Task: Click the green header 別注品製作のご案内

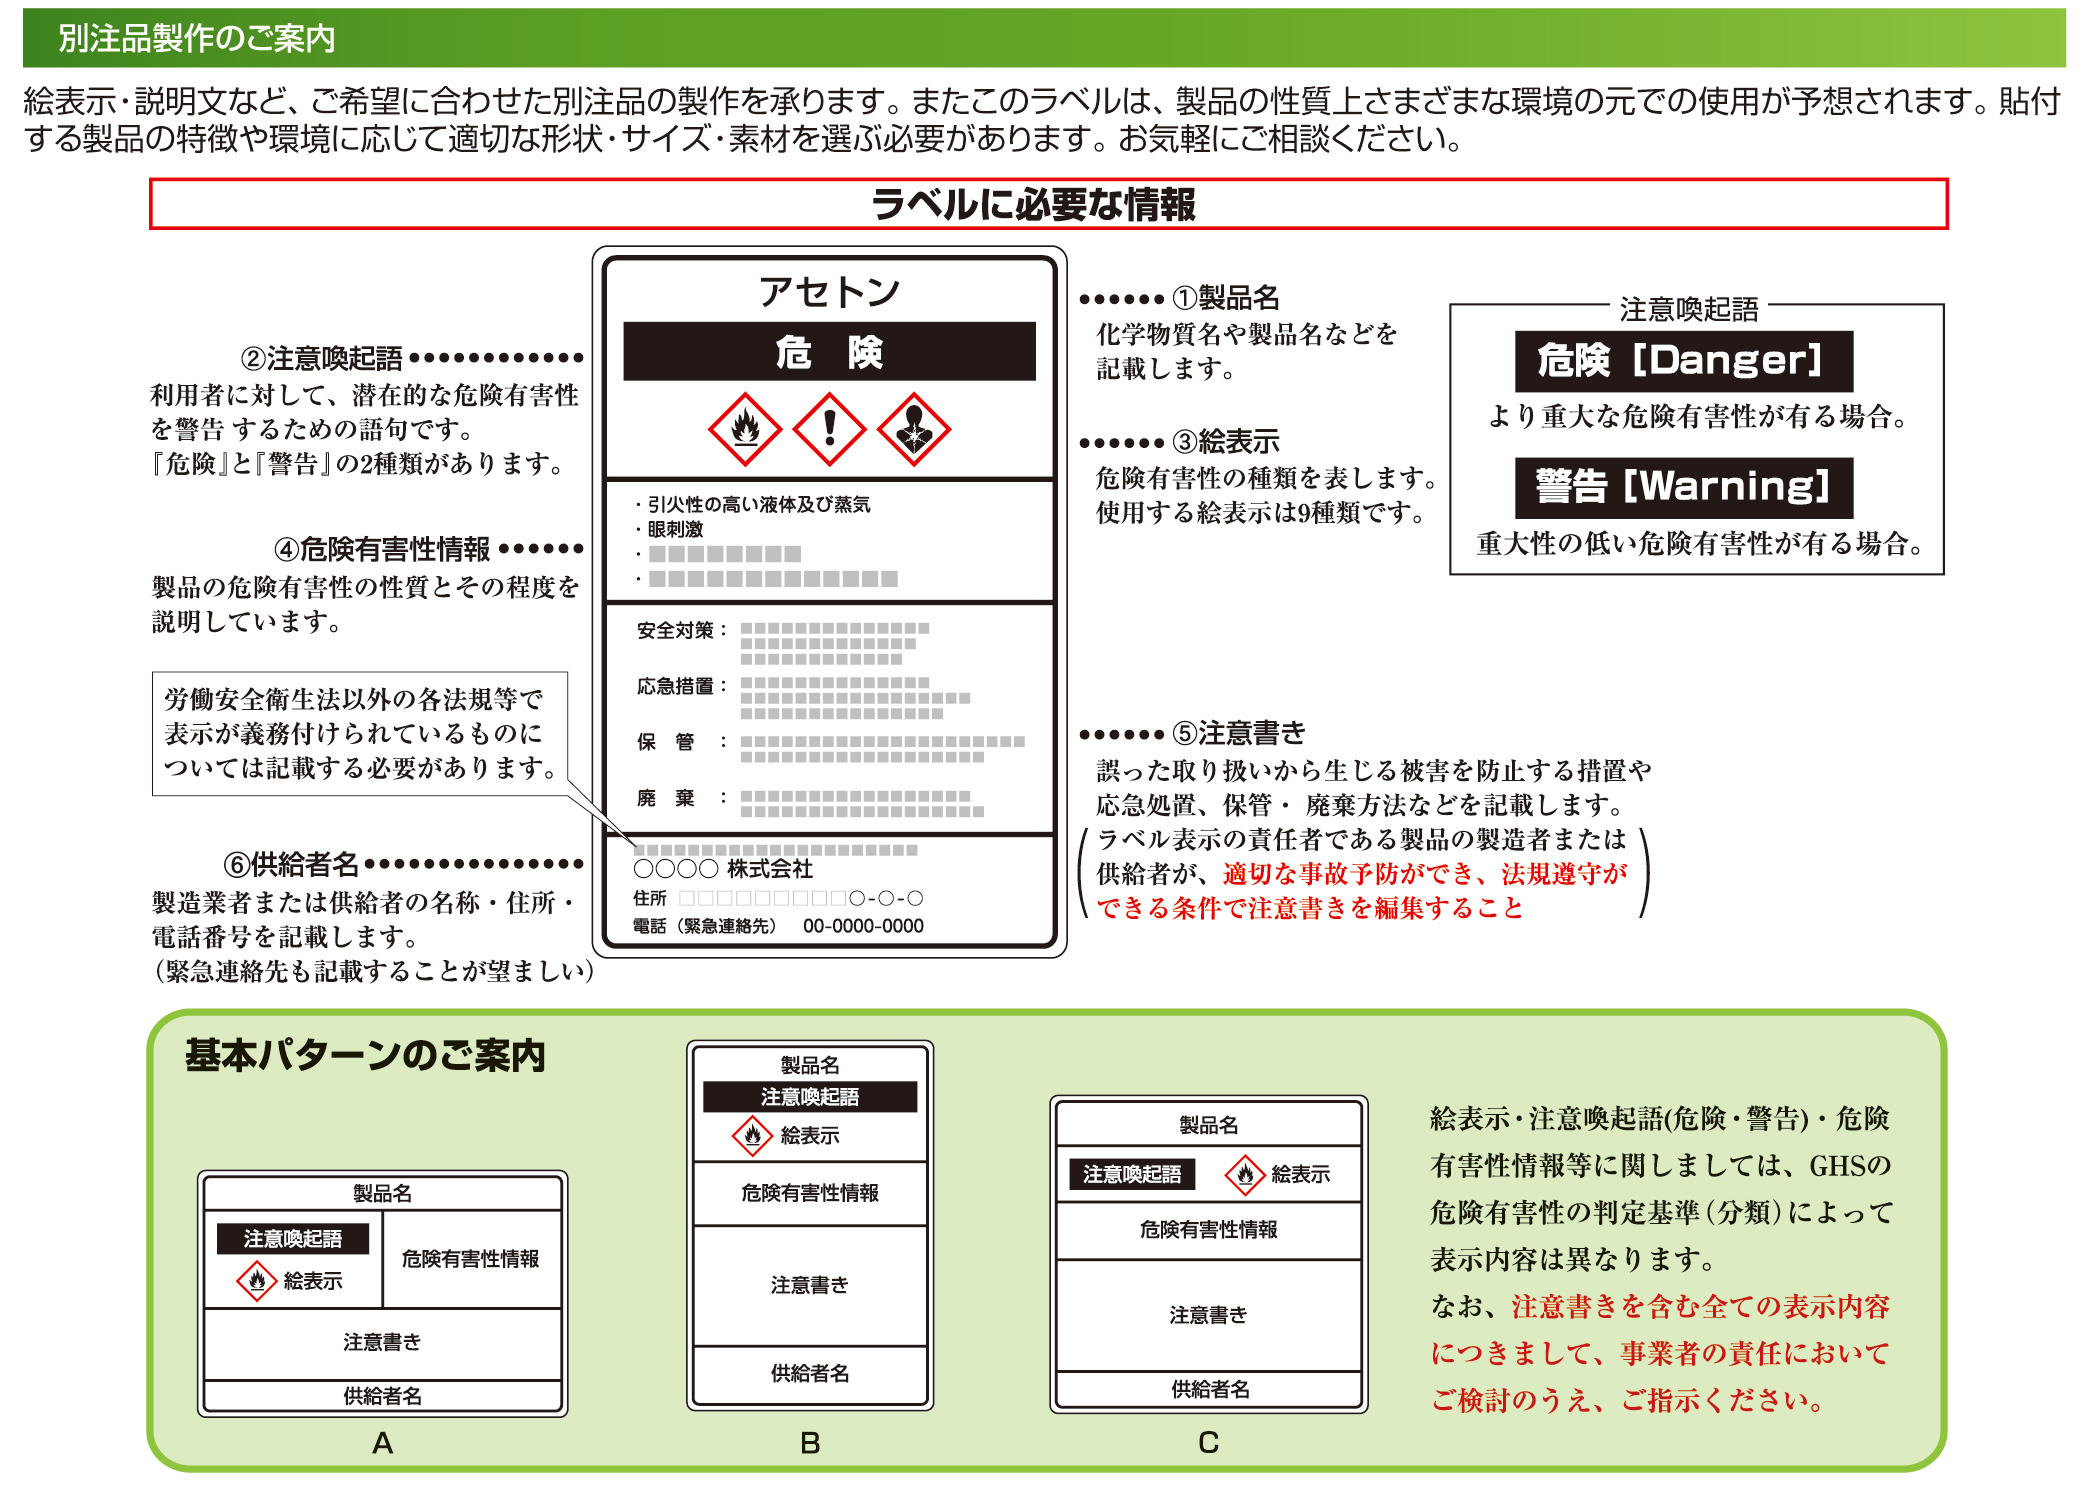Action: coord(1044,38)
